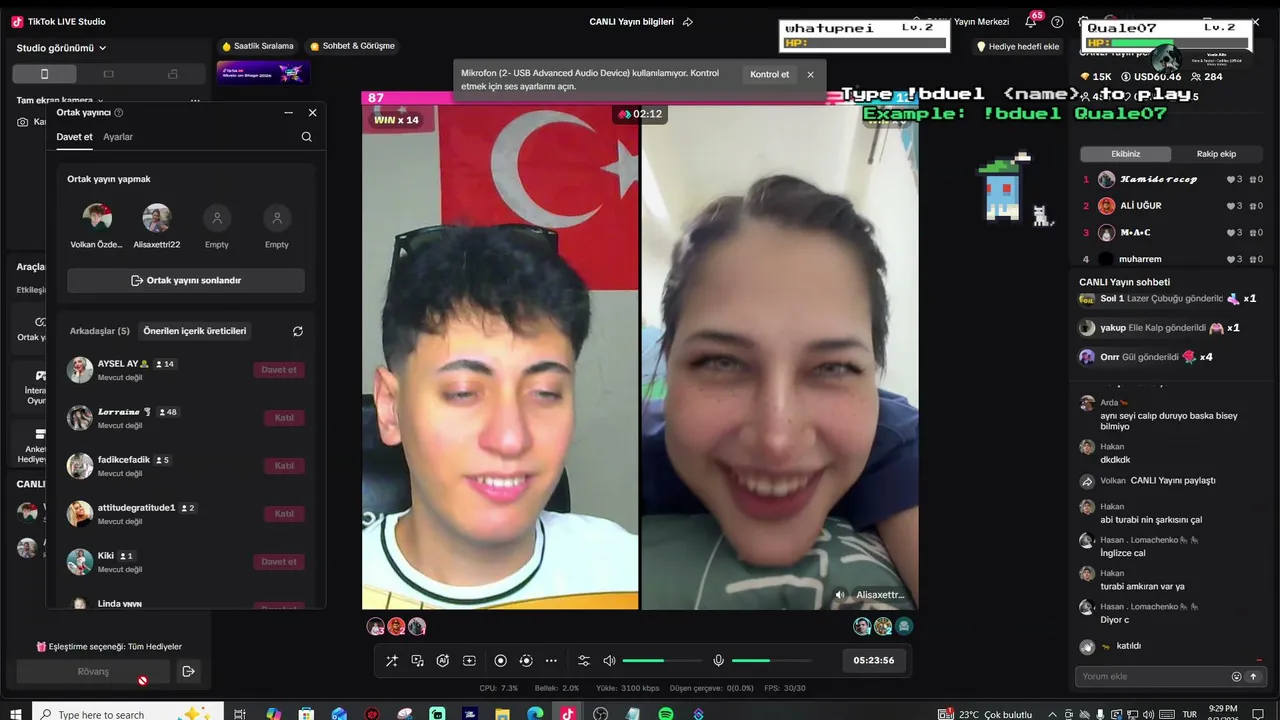
Task: Click the fourth Empty co-host slot
Action: 277,218
